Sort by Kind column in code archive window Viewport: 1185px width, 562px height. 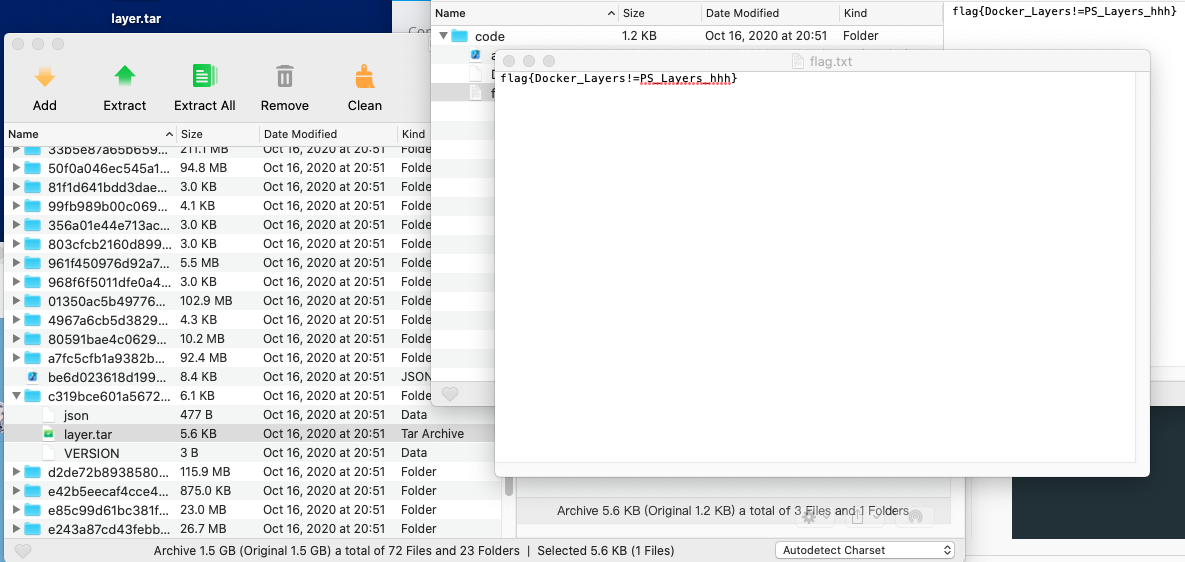point(891,13)
